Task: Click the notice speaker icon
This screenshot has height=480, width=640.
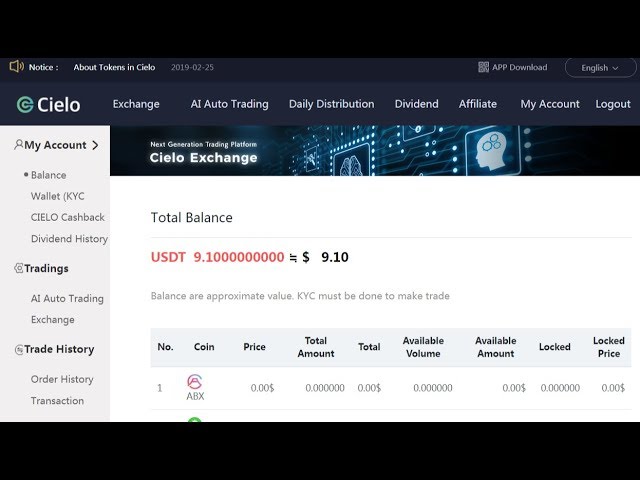Action: click(16, 66)
